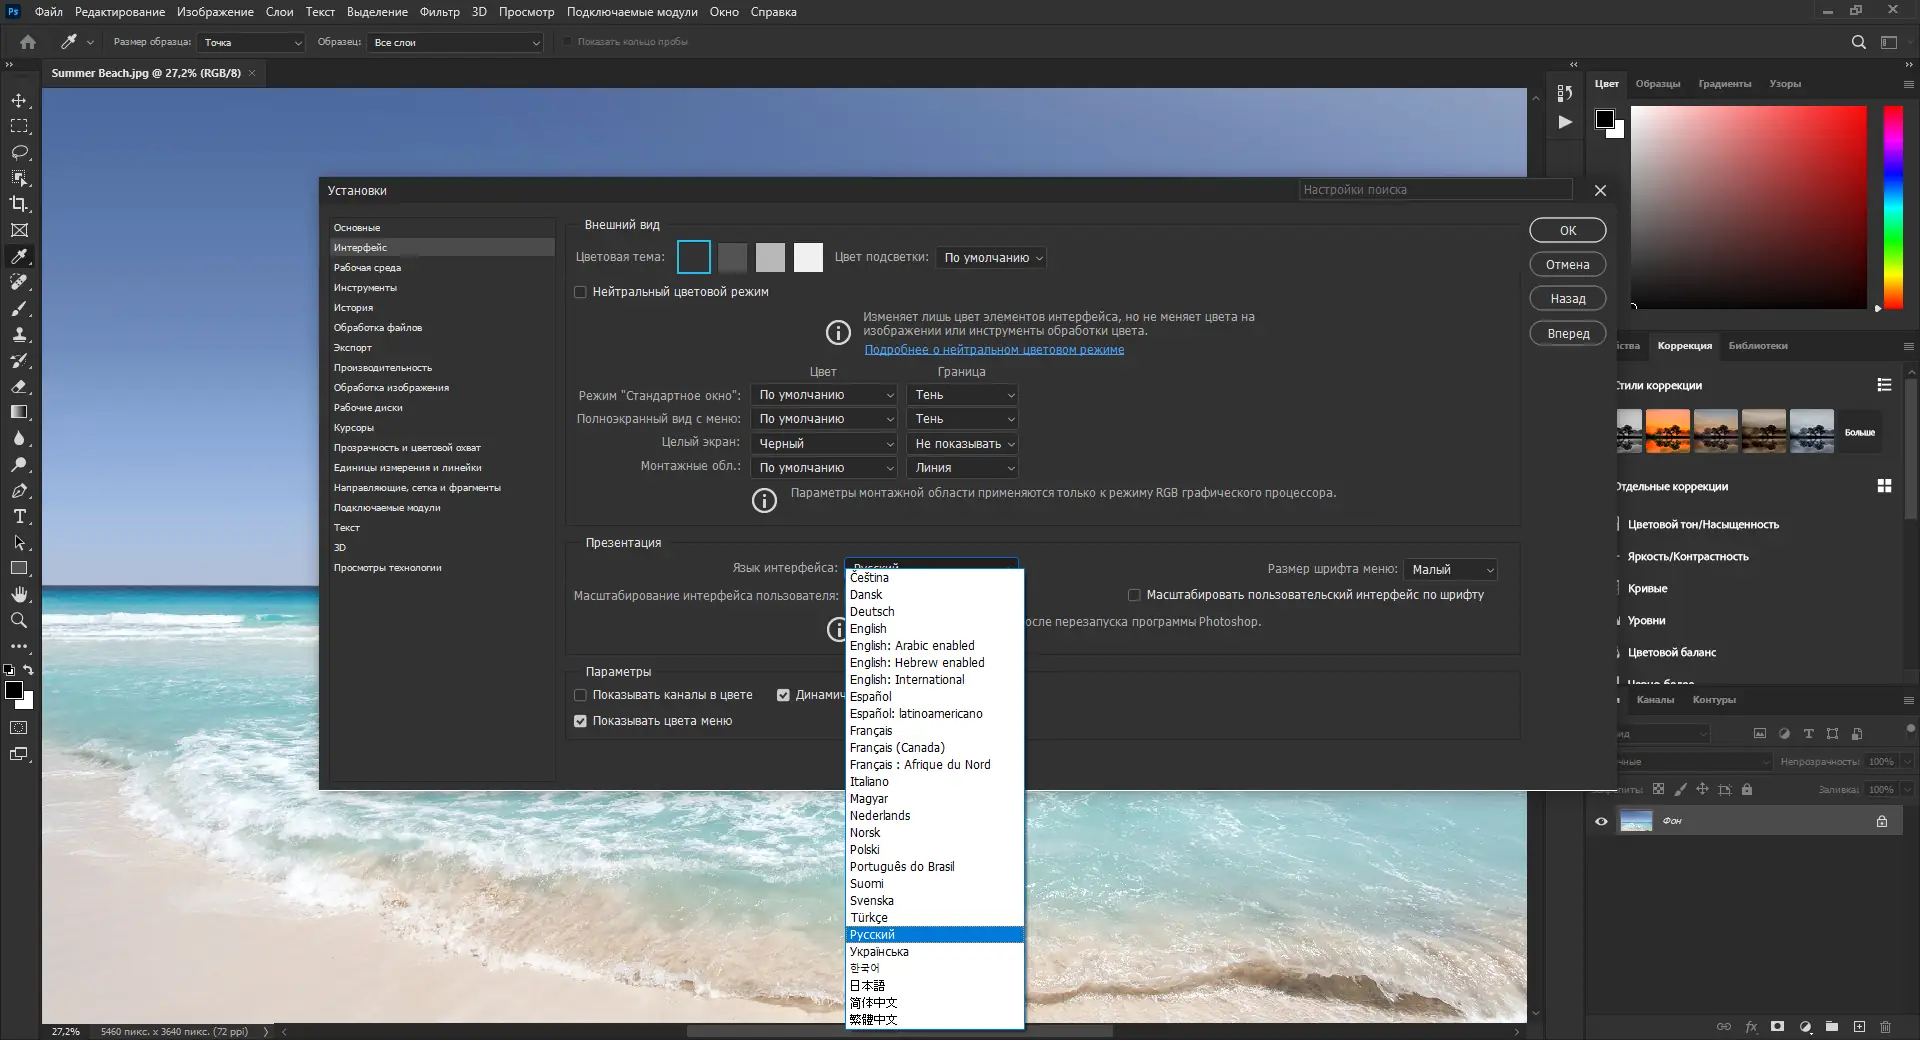This screenshot has height=1040, width=1920.
Task: Click Больше in the adjustment styles
Action: click(x=1860, y=433)
